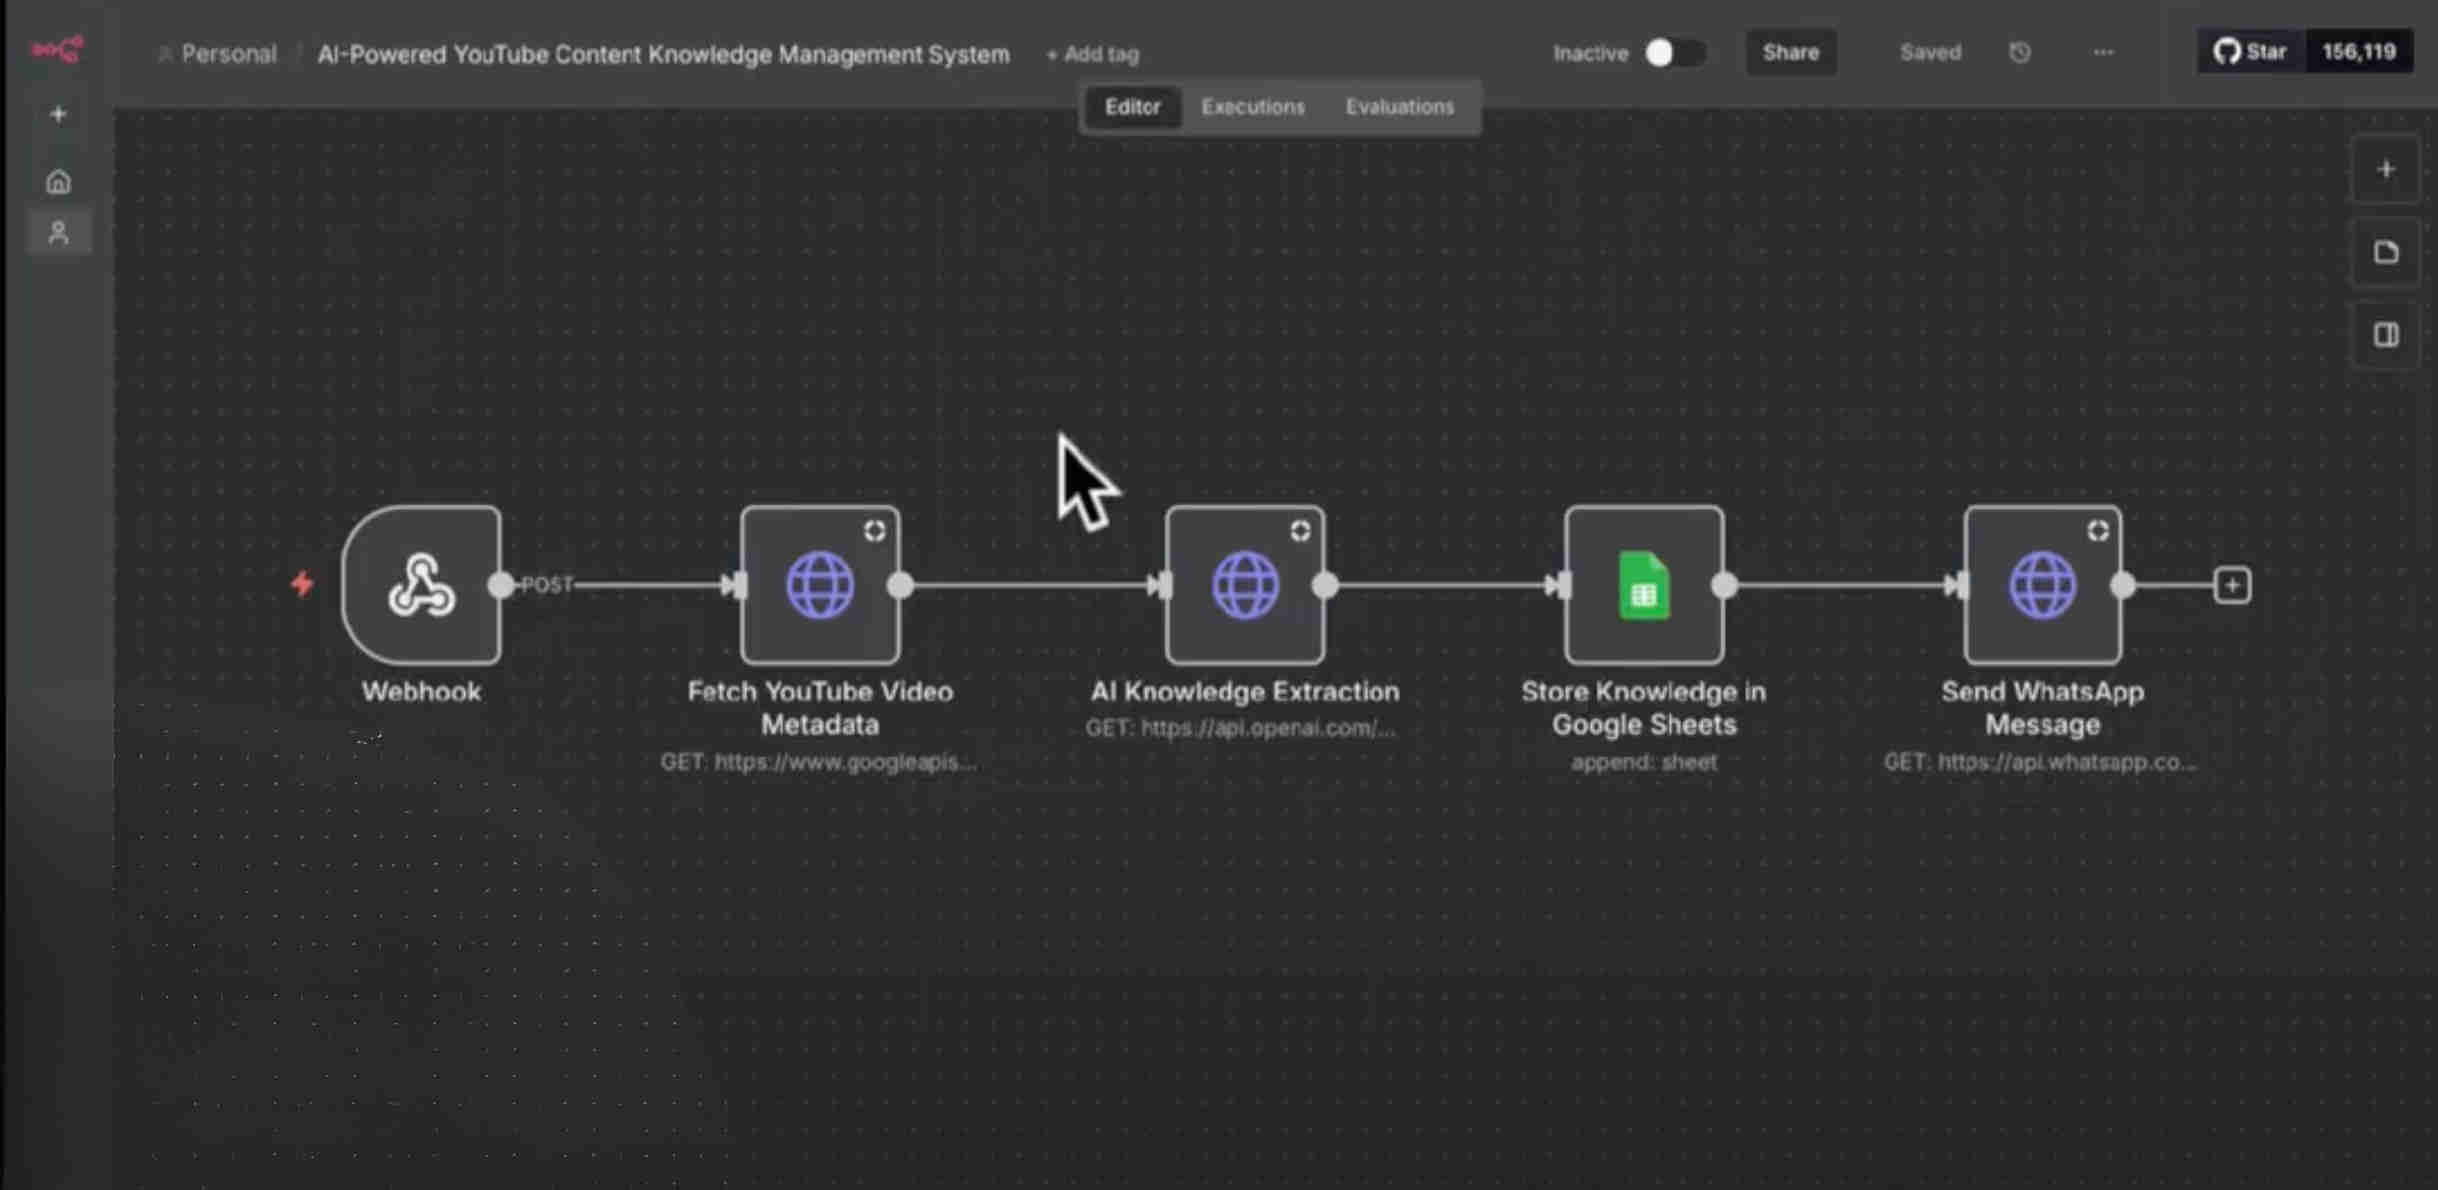Open workflow history clock icon
Viewport: 2438px width, 1190px height.
tap(2019, 52)
